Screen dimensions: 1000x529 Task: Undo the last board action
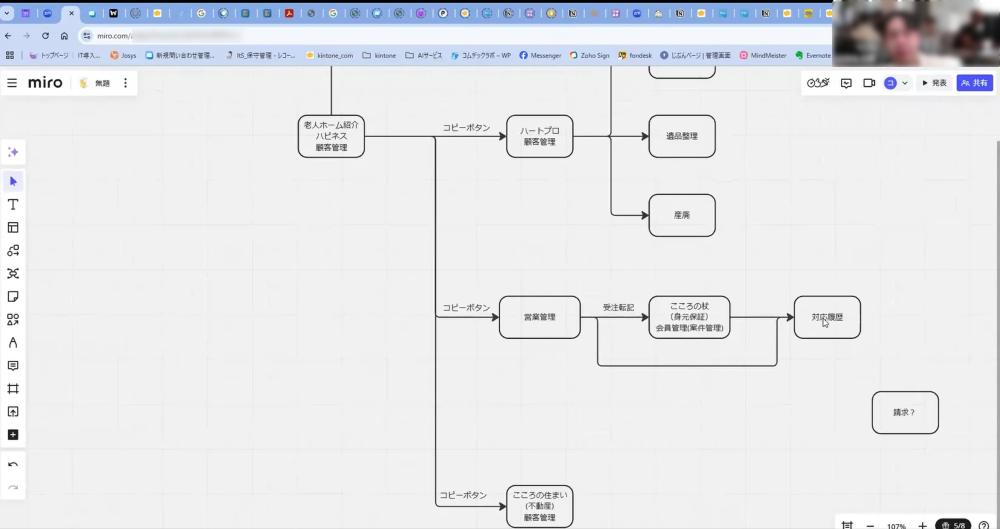[x=13, y=464]
